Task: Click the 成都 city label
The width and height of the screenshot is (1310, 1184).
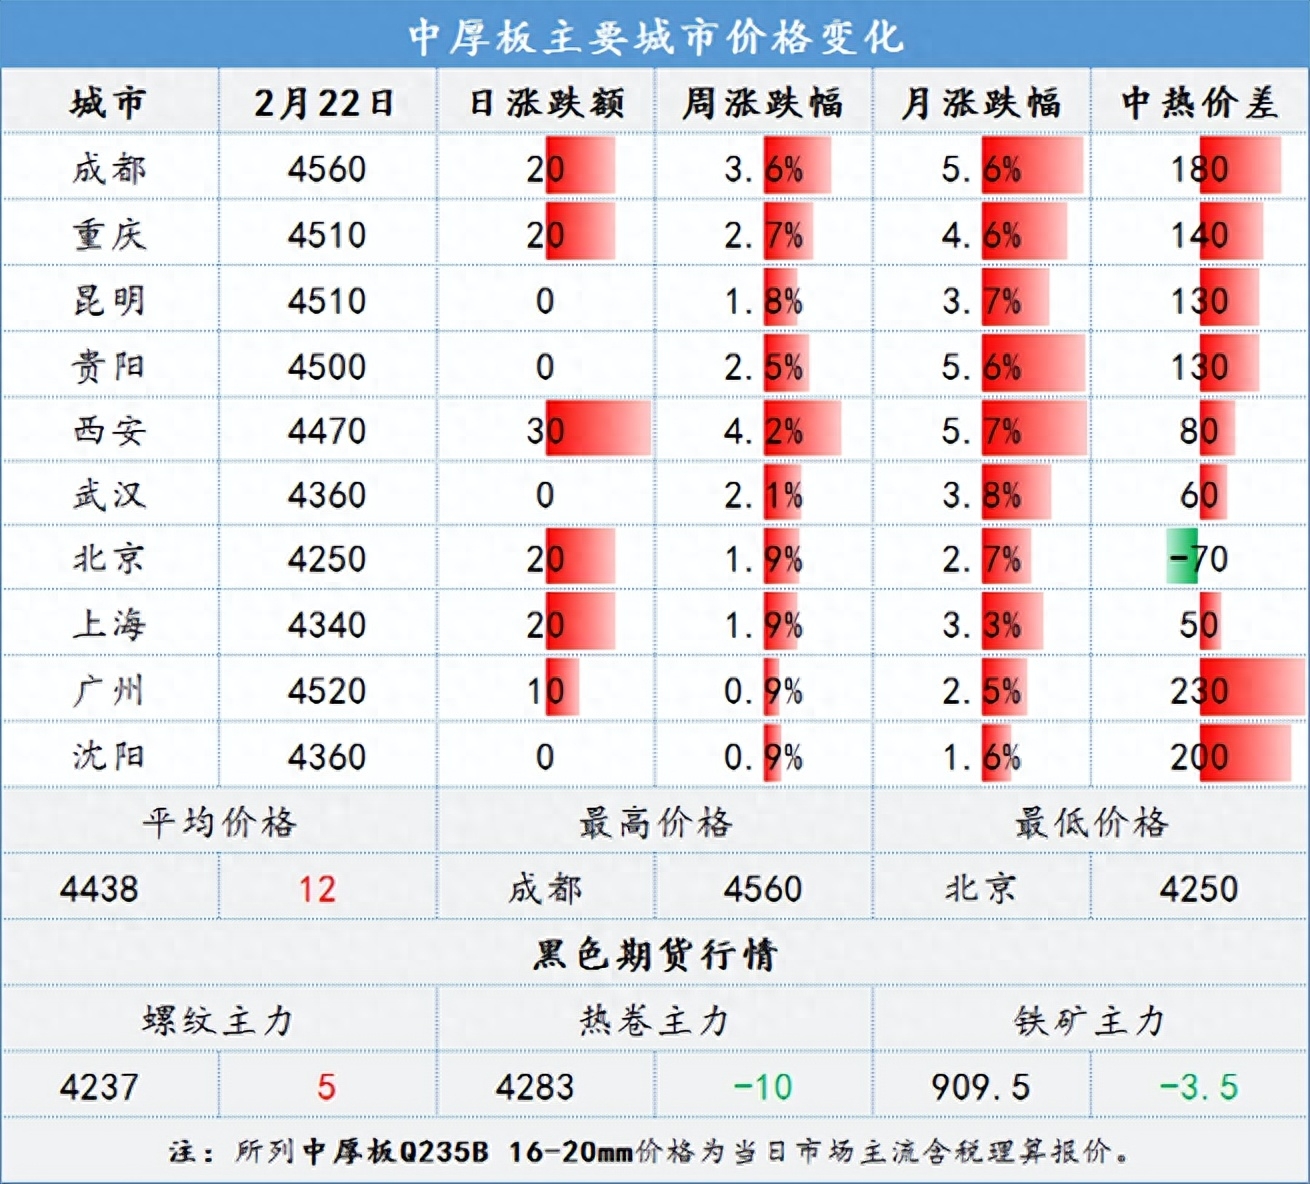Action: pyautogui.click(x=110, y=168)
